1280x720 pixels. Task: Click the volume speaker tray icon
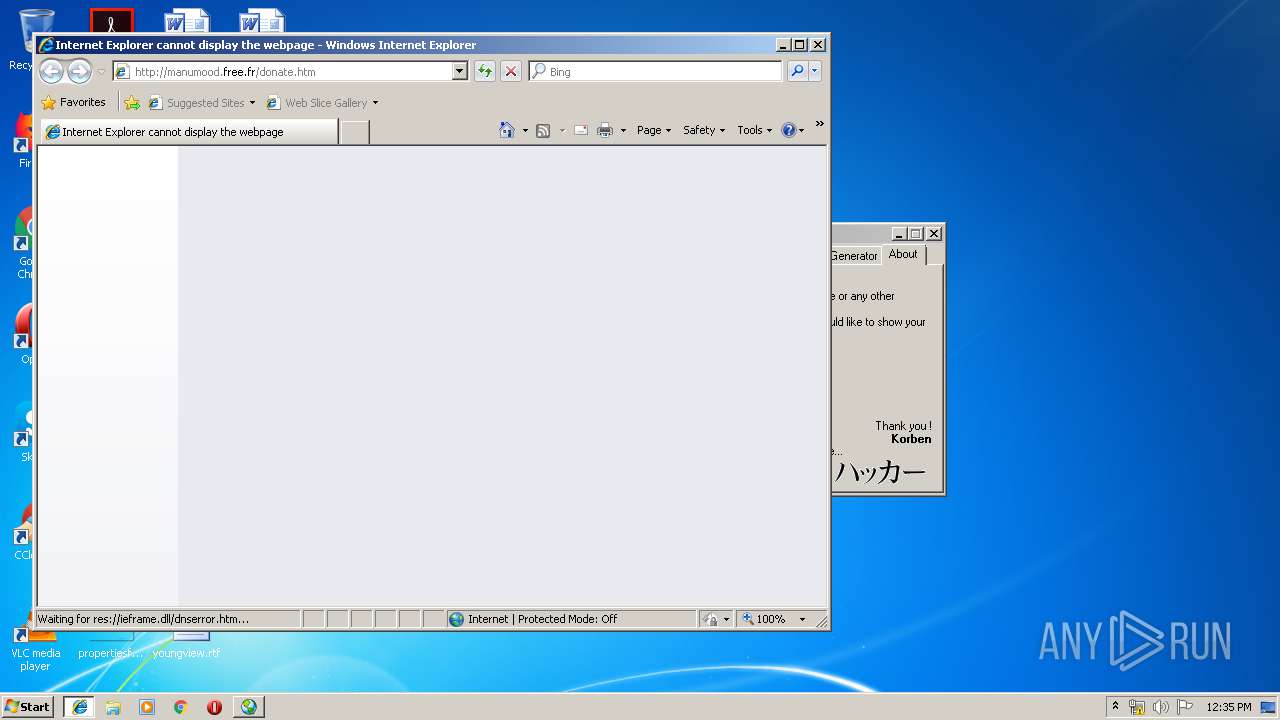pyautogui.click(x=1161, y=707)
